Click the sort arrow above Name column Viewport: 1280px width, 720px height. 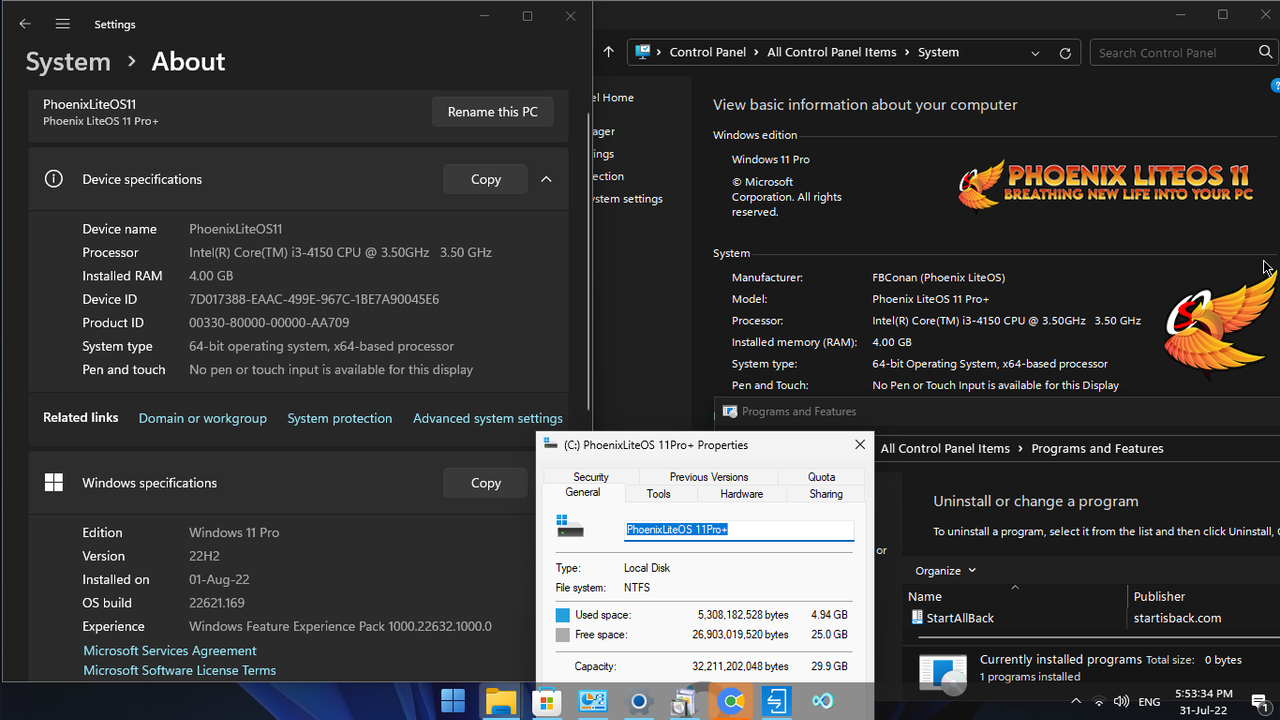(x=1015, y=587)
